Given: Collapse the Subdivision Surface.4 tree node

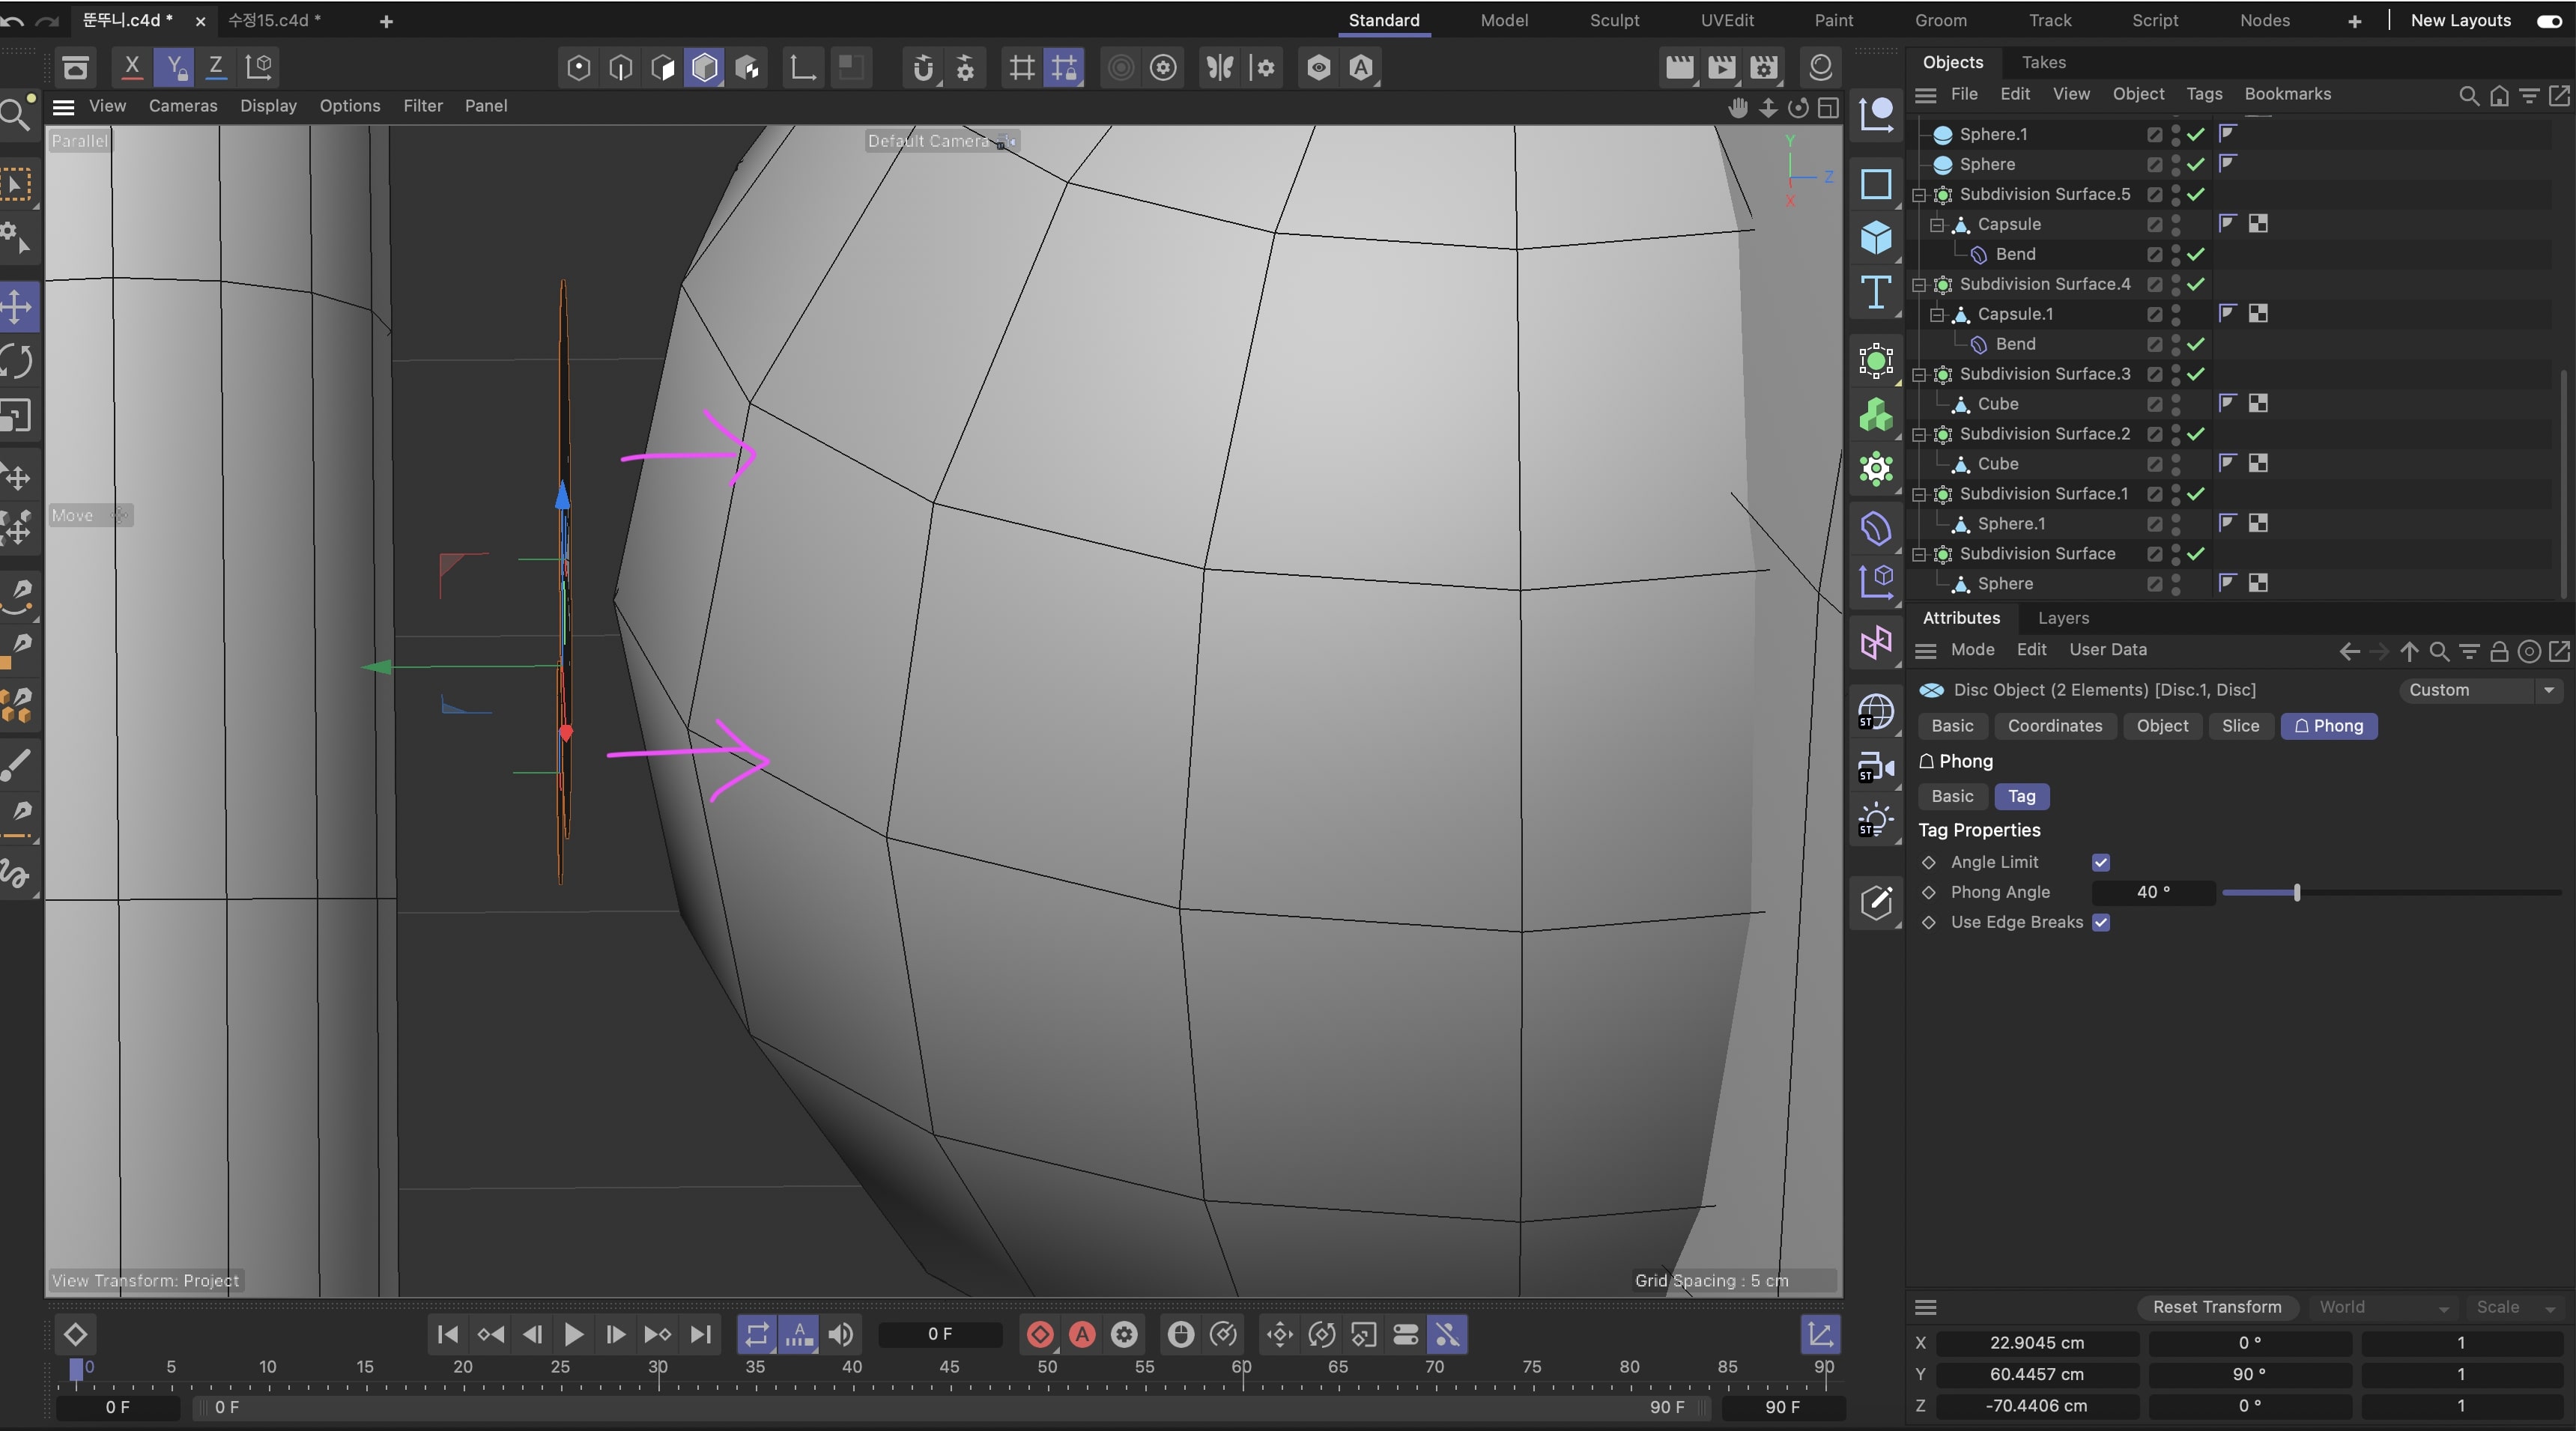Looking at the screenshot, I should tap(1919, 285).
